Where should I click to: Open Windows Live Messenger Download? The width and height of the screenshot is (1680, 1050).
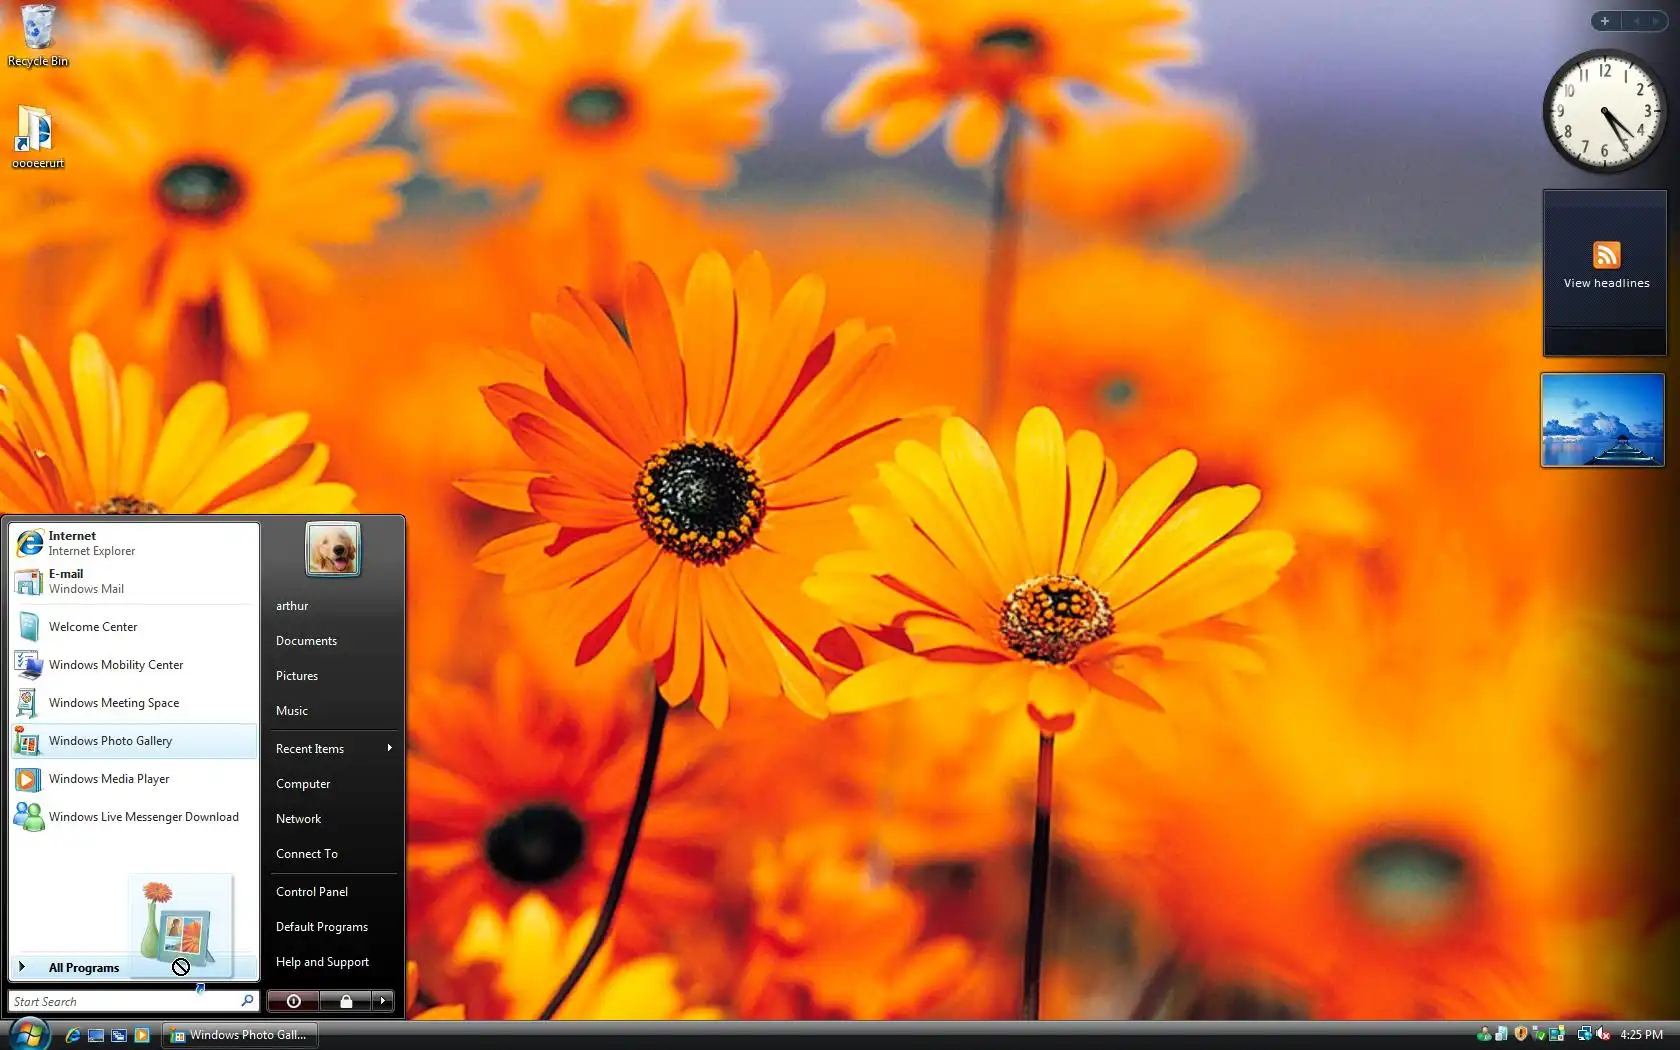(134, 817)
